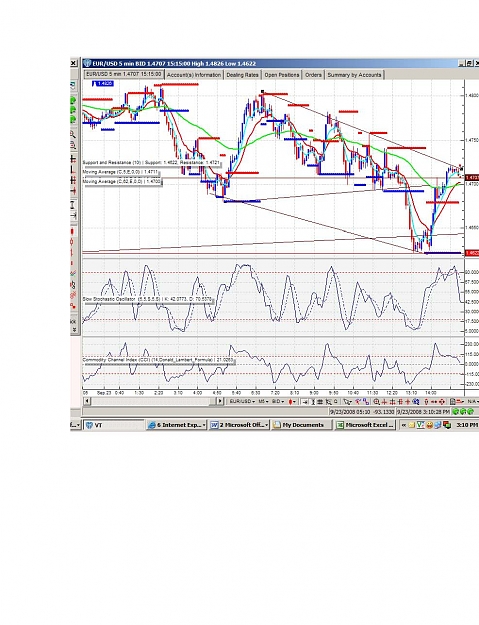The height and width of the screenshot is (625, 479).
Task: Click the 9/23/2008 3:10:28 PM status field
Action: pyautogui.click(x=423, y=411)
